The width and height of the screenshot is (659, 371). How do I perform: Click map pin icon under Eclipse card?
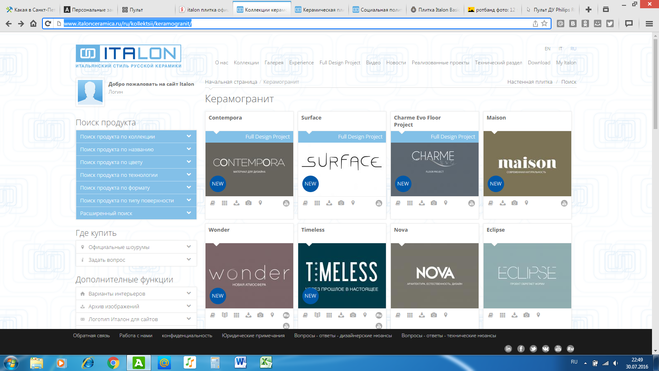(x=538, y=315)
